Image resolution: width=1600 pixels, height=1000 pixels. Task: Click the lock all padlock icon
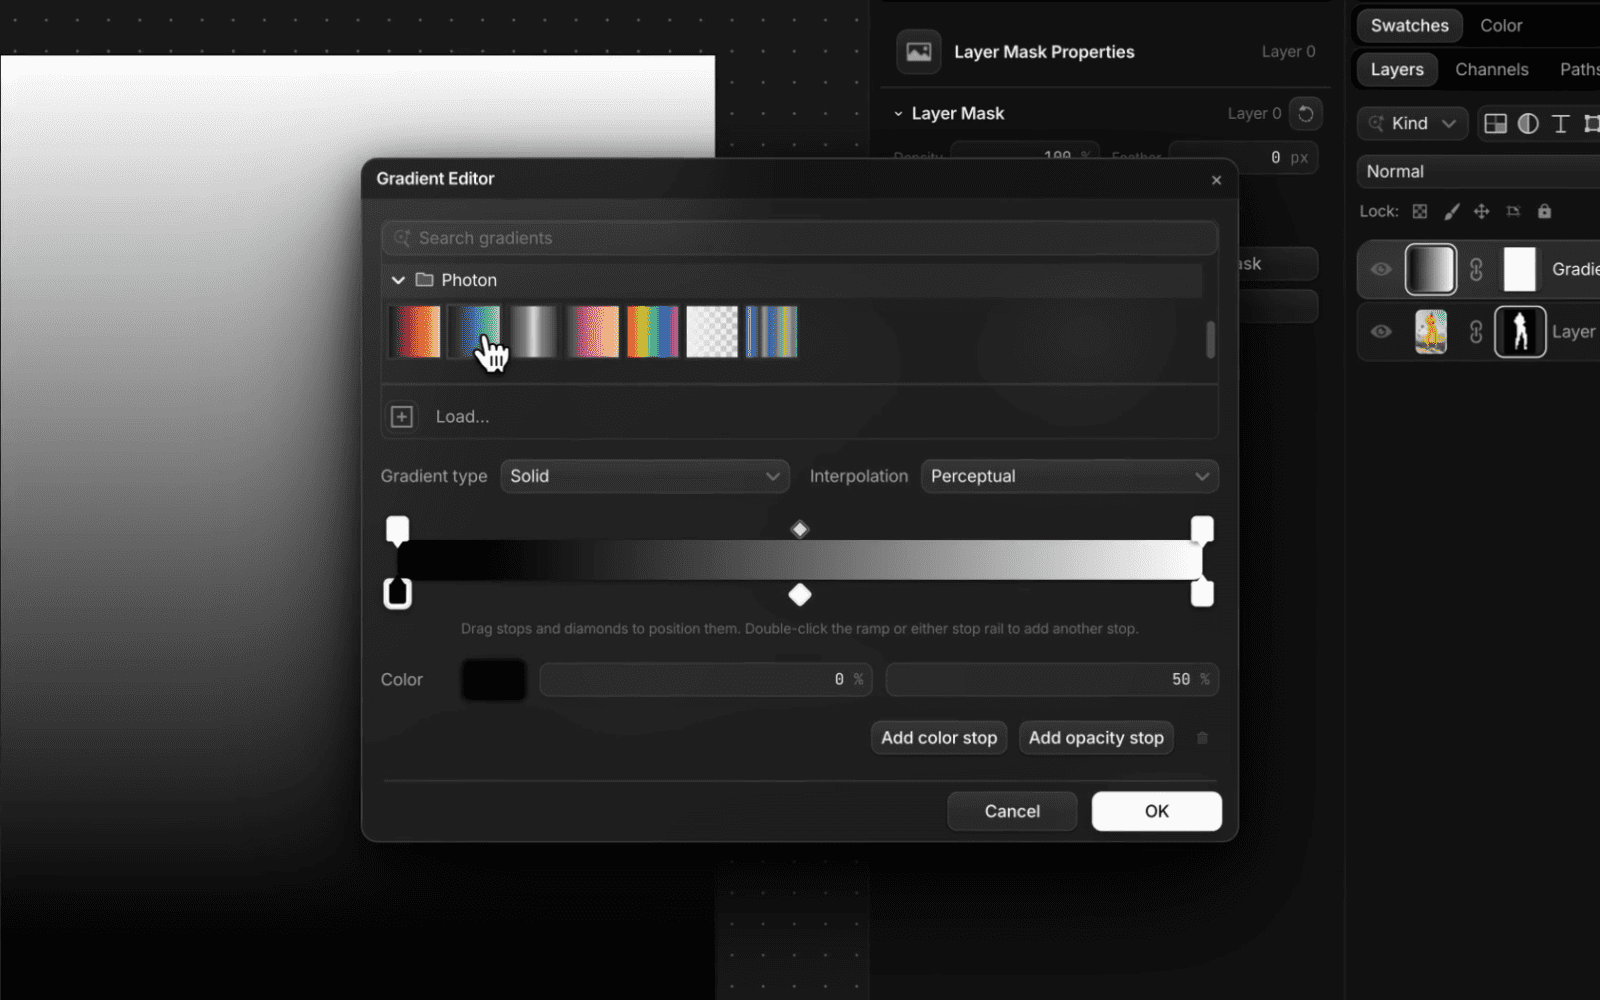[1544, 211]
